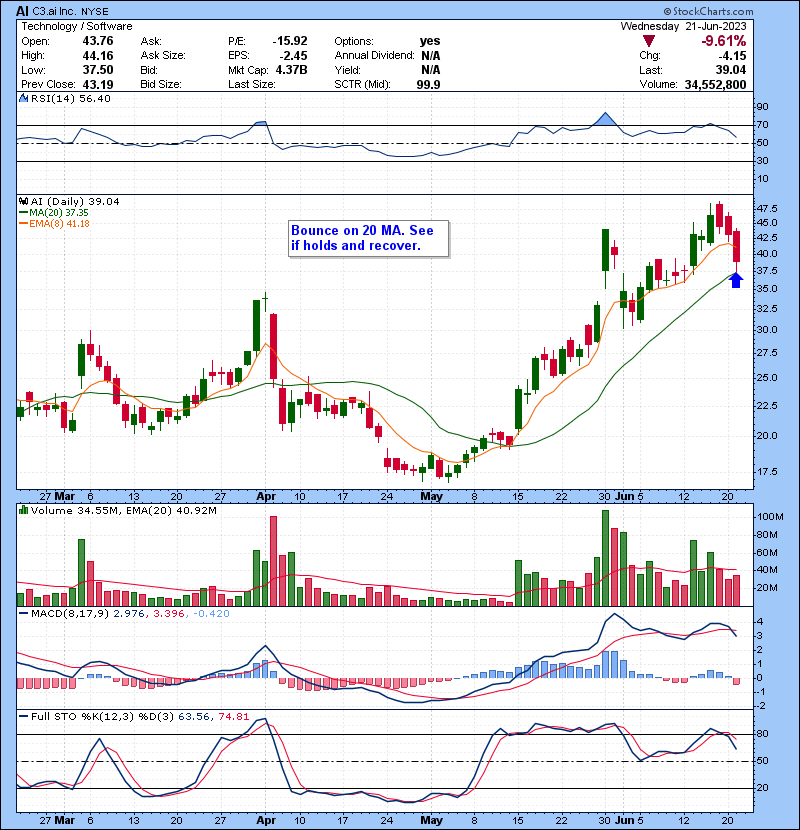This screenshot has height=830, width=800.
Task: Click the 100M volume axis label
Action: point(770,517)
